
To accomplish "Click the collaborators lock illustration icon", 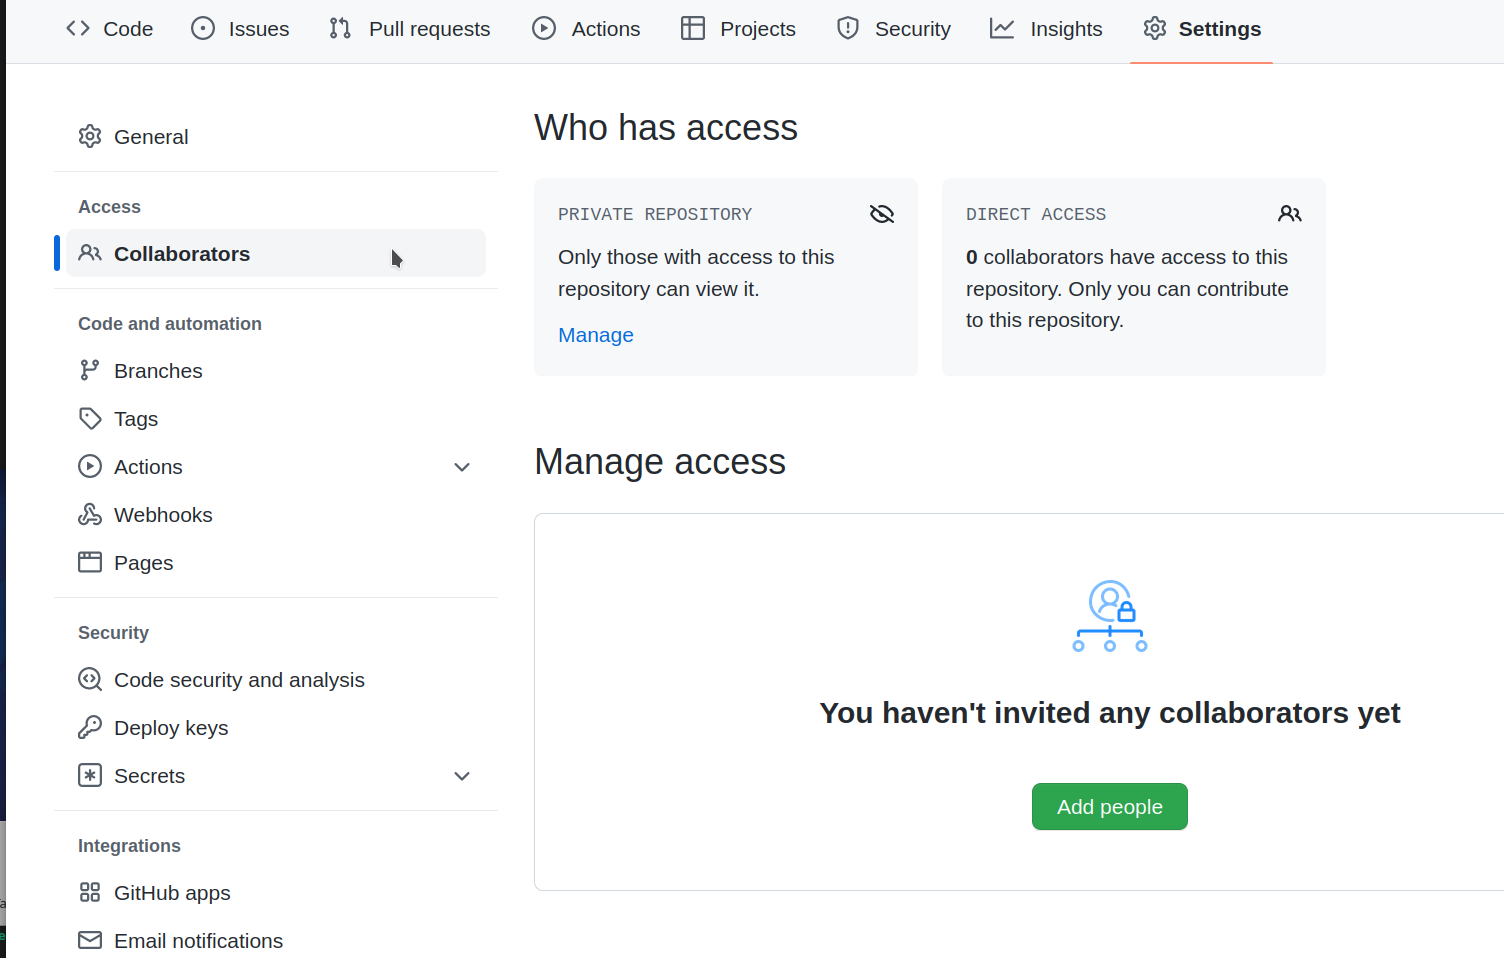I will click(1110, 616).
